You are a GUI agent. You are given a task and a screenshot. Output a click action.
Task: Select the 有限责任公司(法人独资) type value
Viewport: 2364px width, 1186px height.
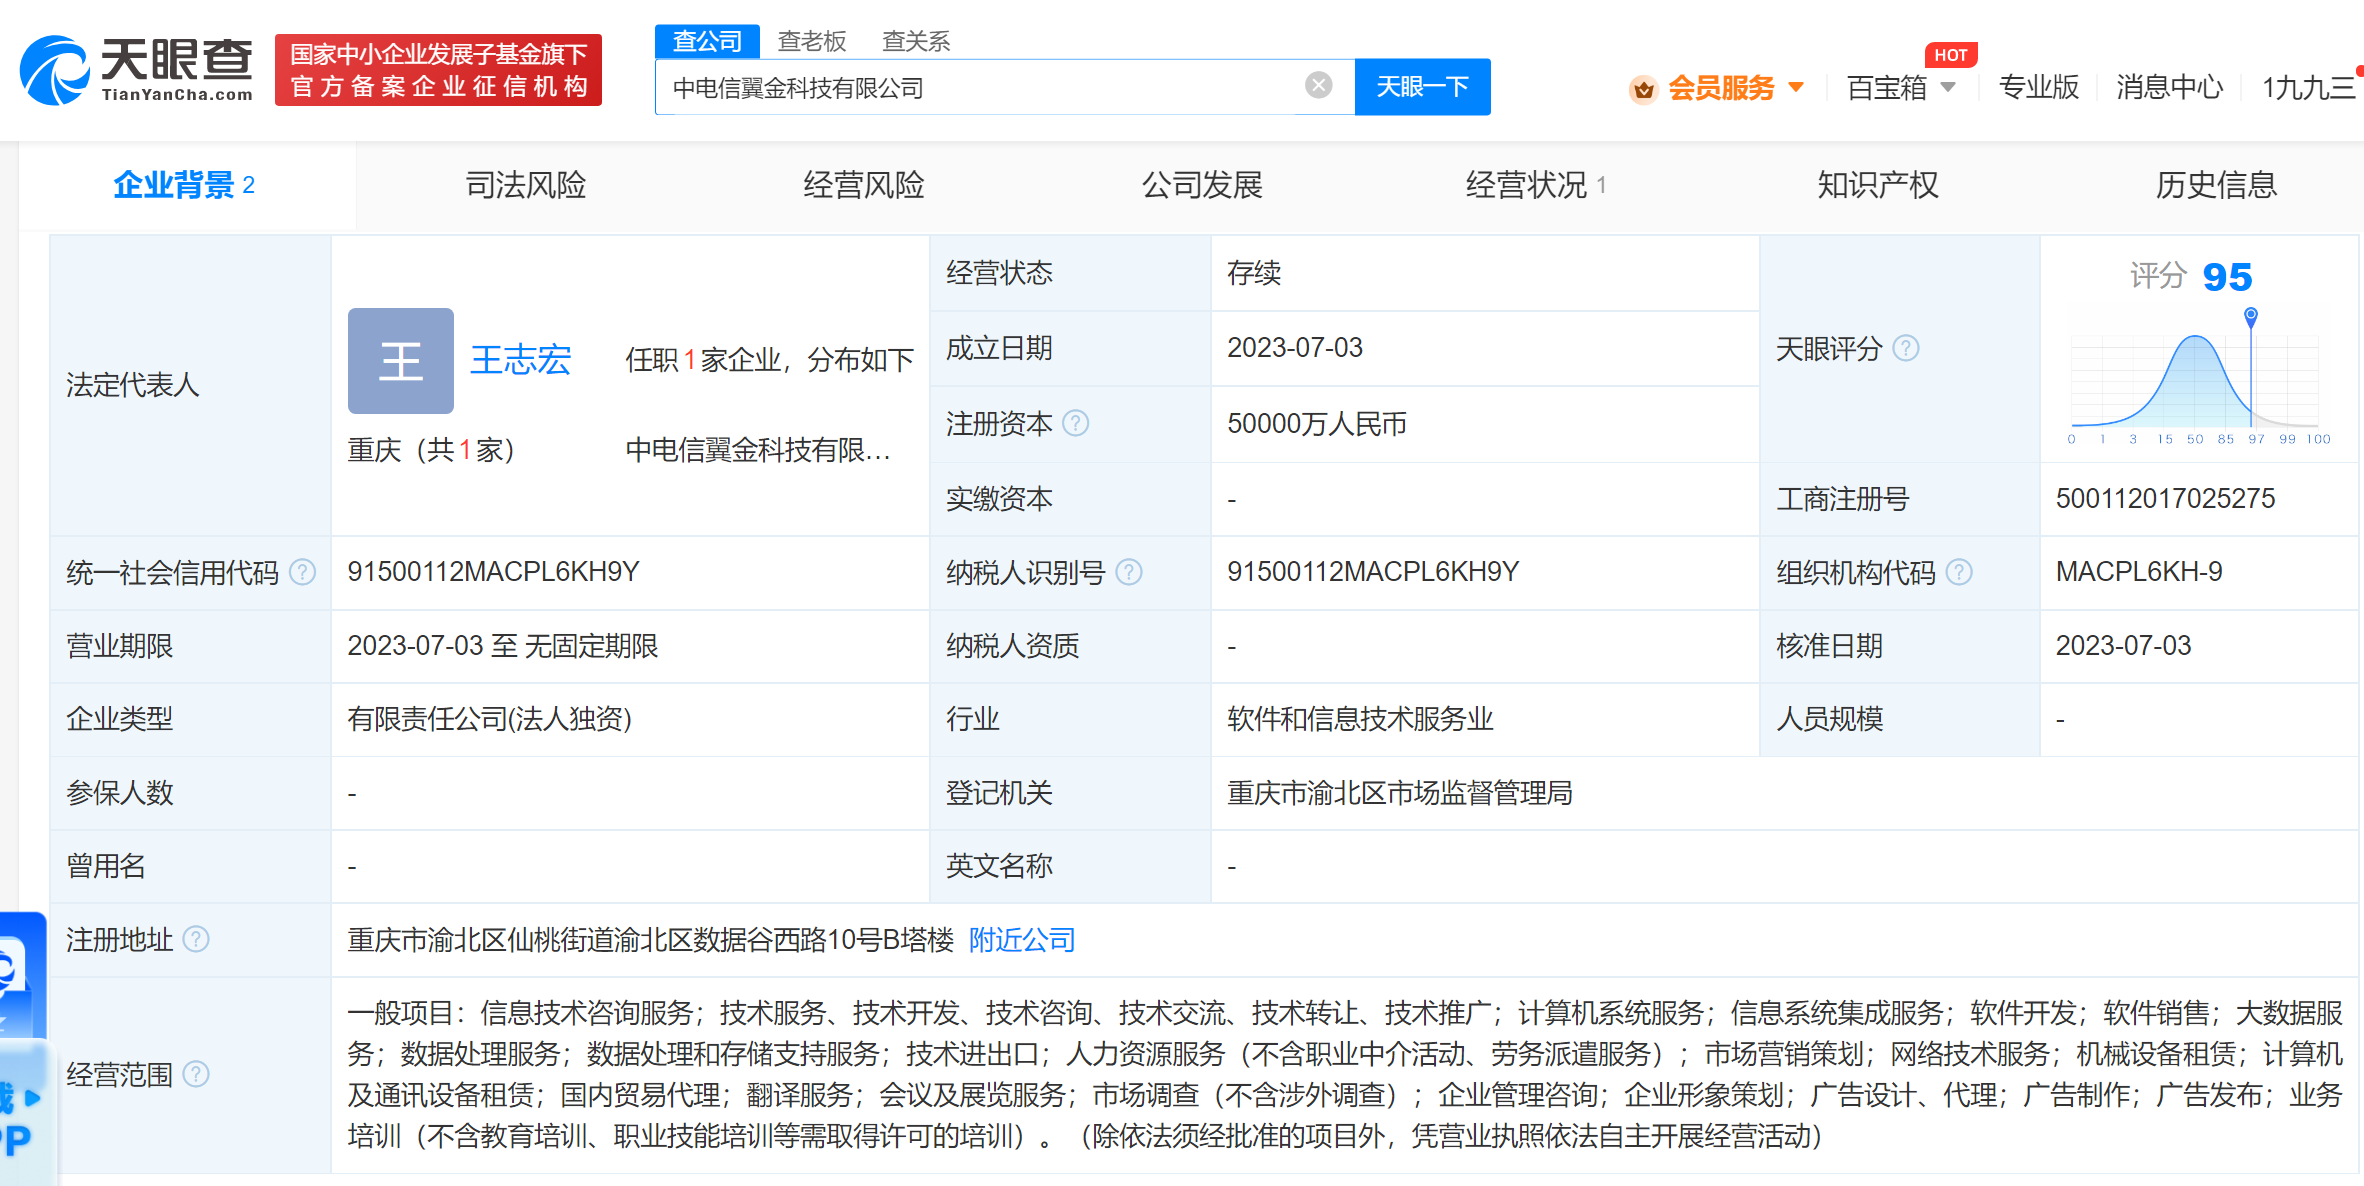pos(489,719)
